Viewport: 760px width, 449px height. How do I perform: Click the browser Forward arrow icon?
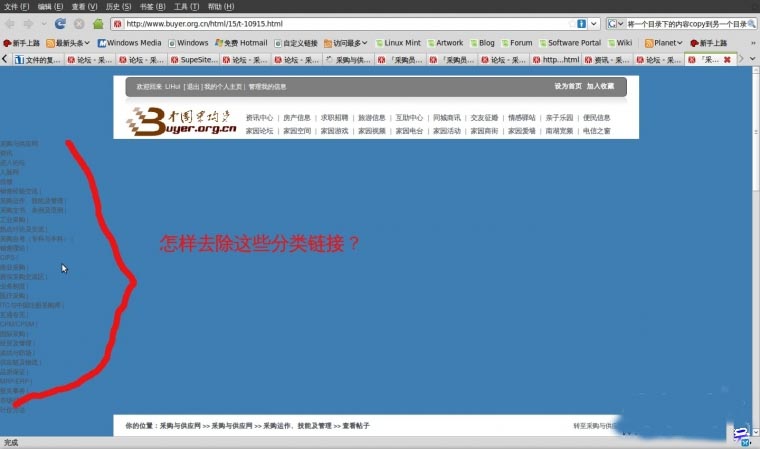coord(28,24)
